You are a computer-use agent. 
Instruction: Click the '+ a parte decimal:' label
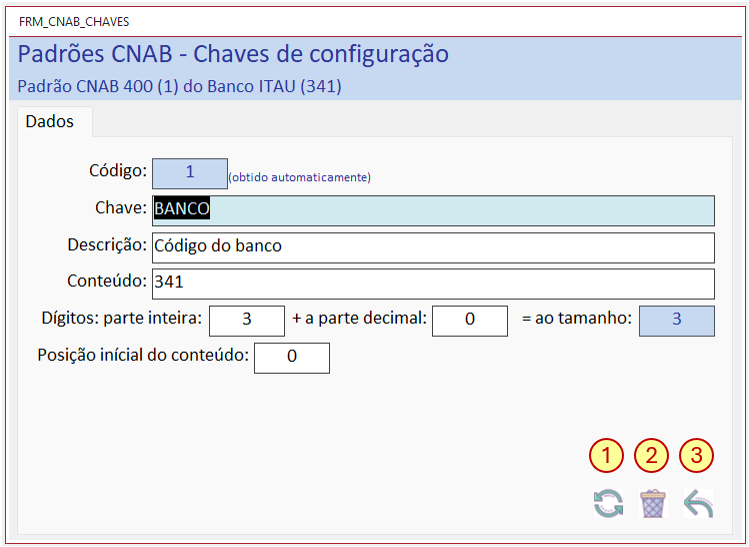click(359, 318)
